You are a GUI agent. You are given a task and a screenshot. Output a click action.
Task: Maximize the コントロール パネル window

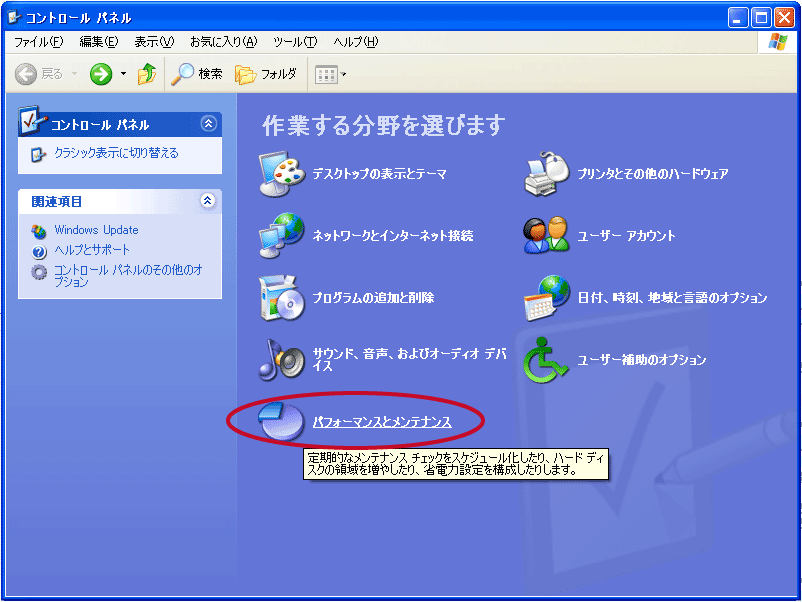761,18
